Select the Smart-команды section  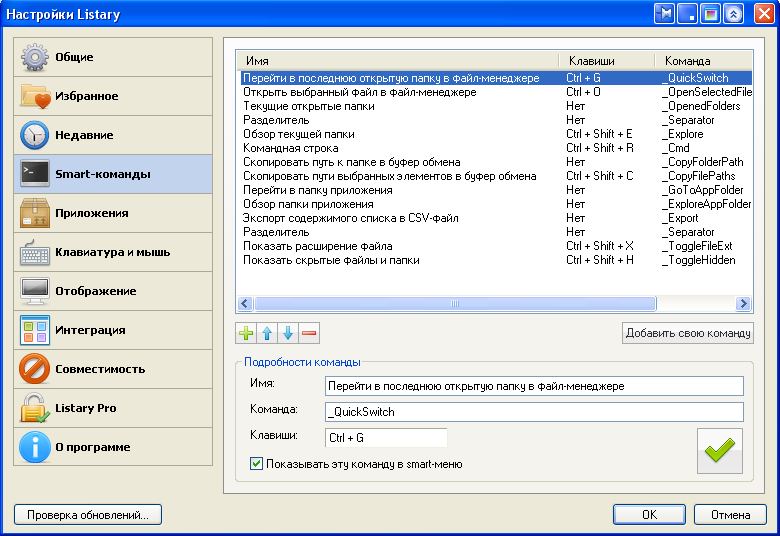(x=113, y=174)
